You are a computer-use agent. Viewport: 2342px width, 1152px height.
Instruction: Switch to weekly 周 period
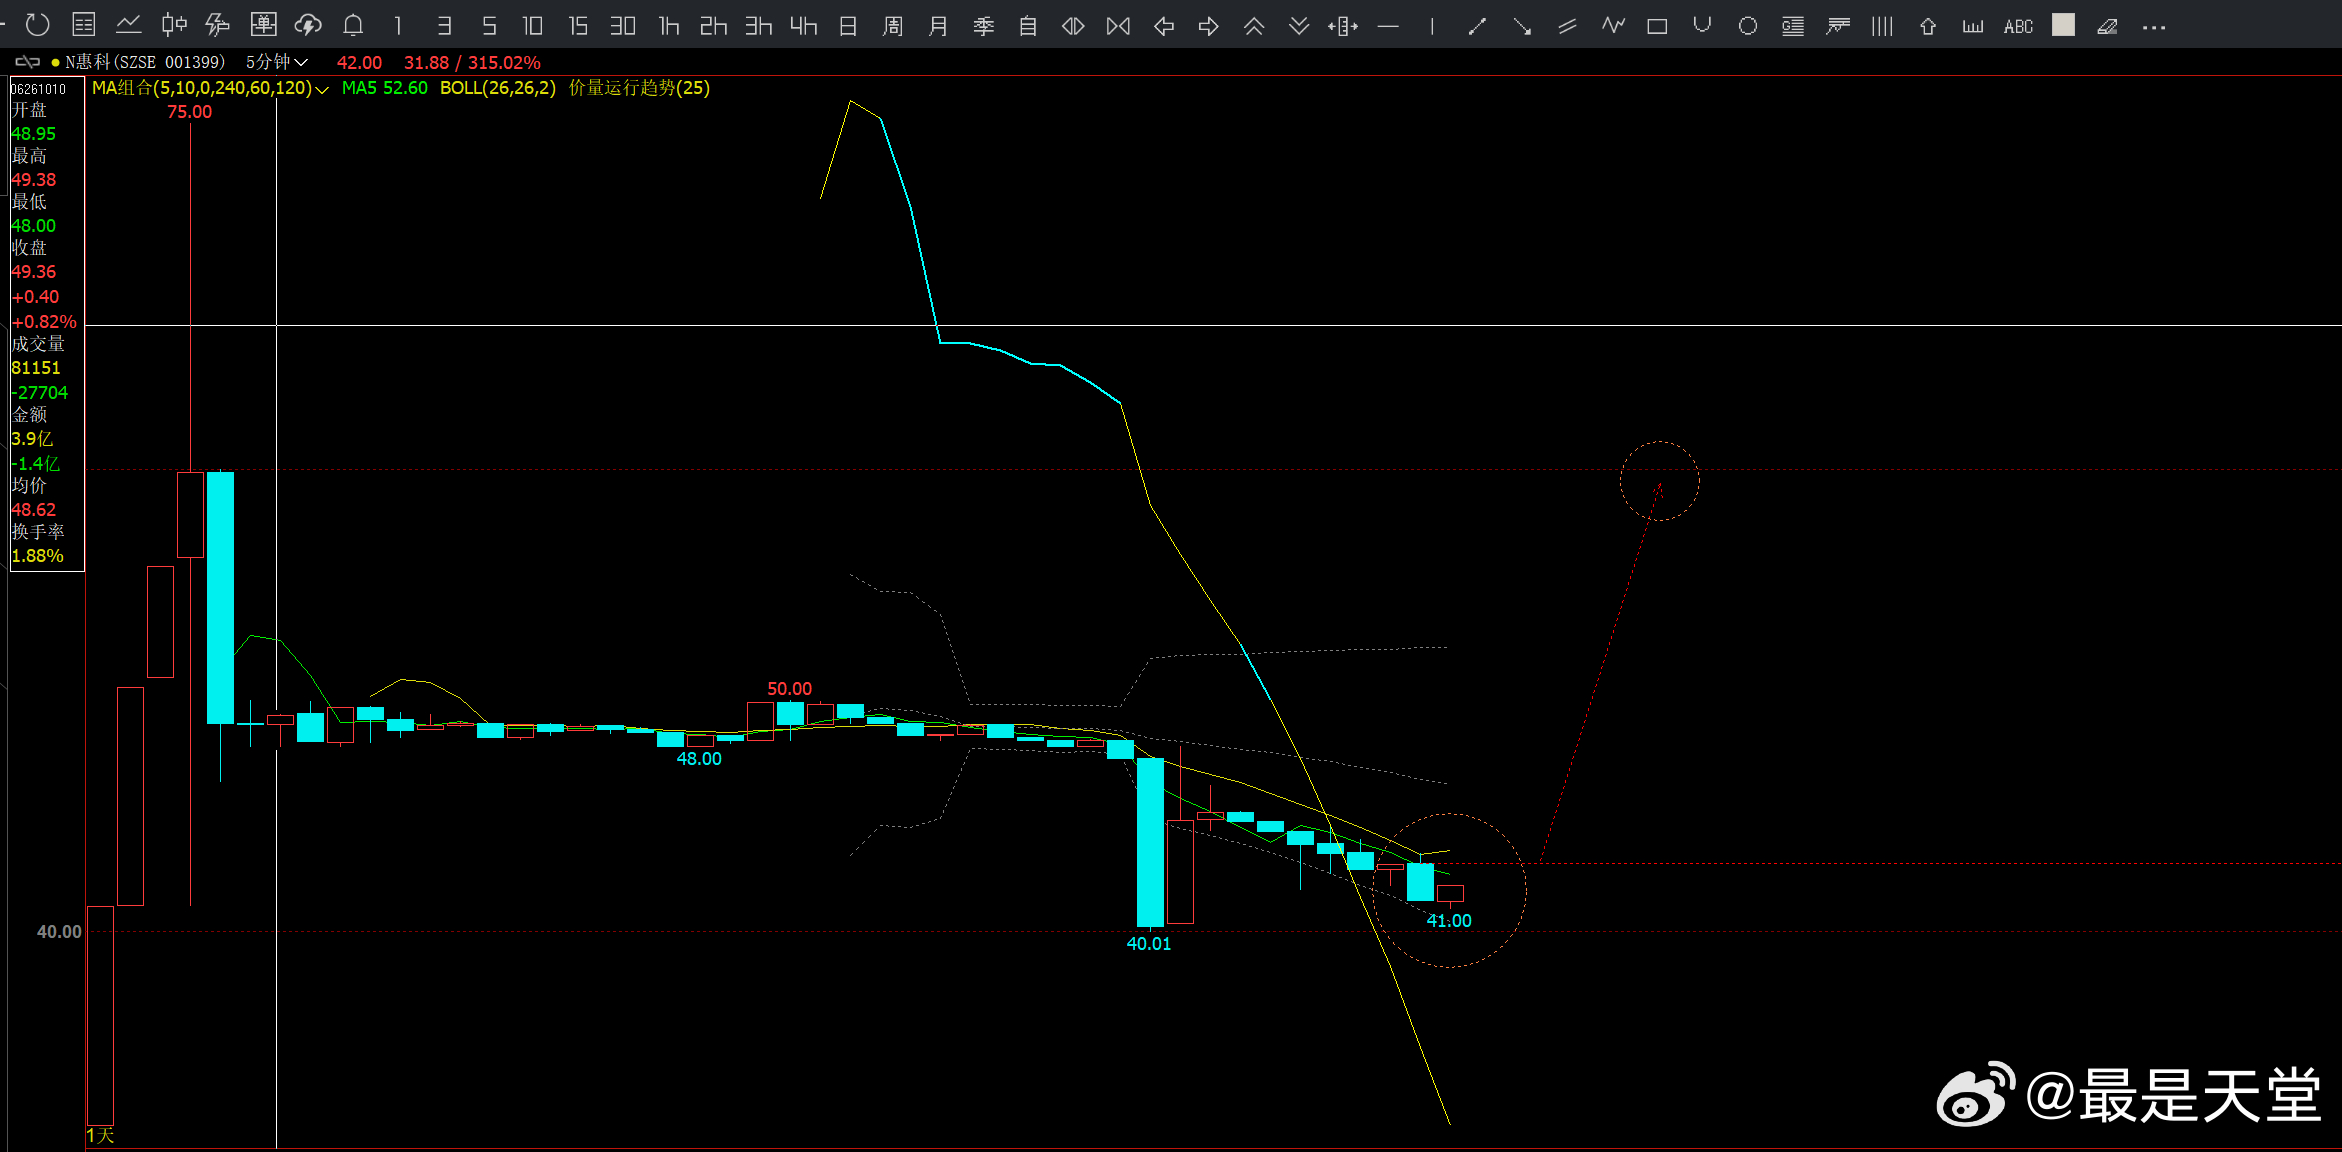[893, 26]
